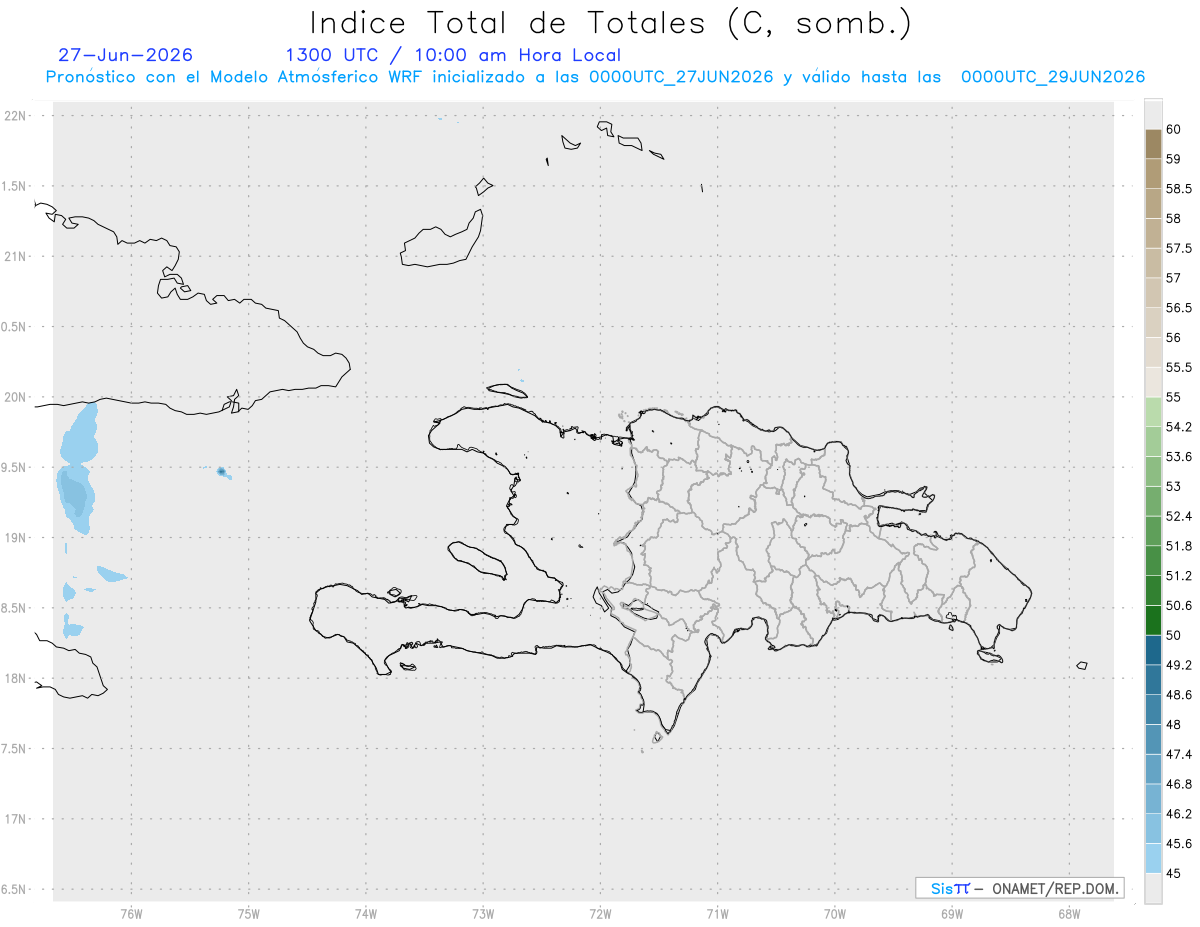Click legend value '53.6'
Screen dimensions: 1200x927
1177,457
